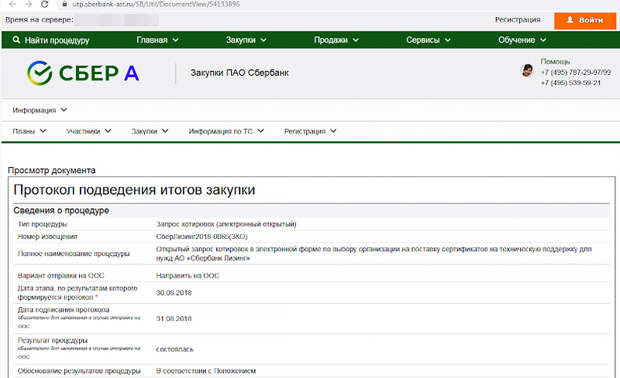Click состоялась result value
Image resolution: width=620 pixels, height=378 pixels.
click(x=175, y=350)
